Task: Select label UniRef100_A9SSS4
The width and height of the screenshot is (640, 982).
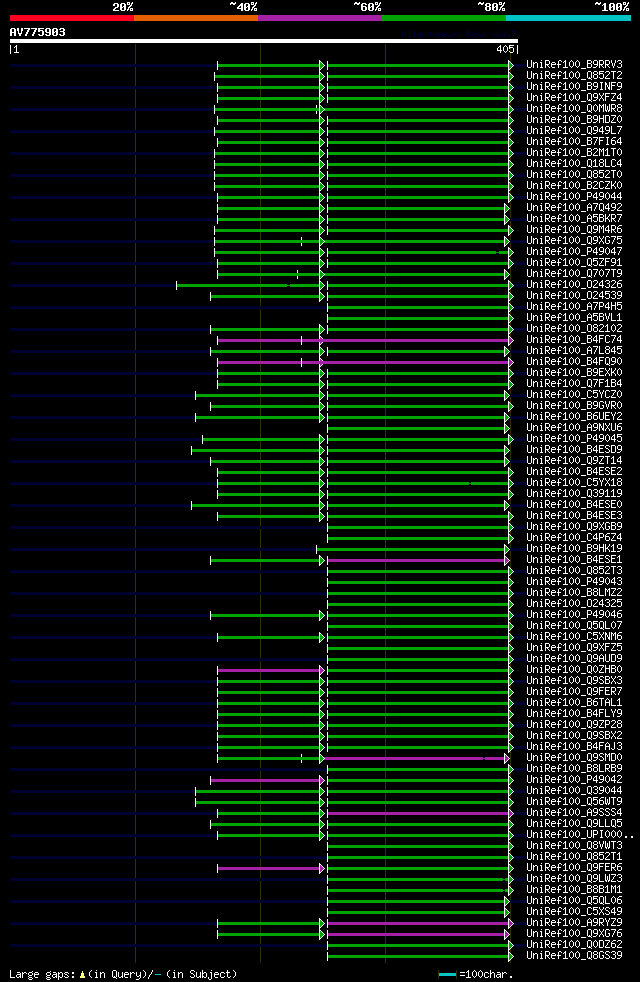Action: click(x=574, y=813)
